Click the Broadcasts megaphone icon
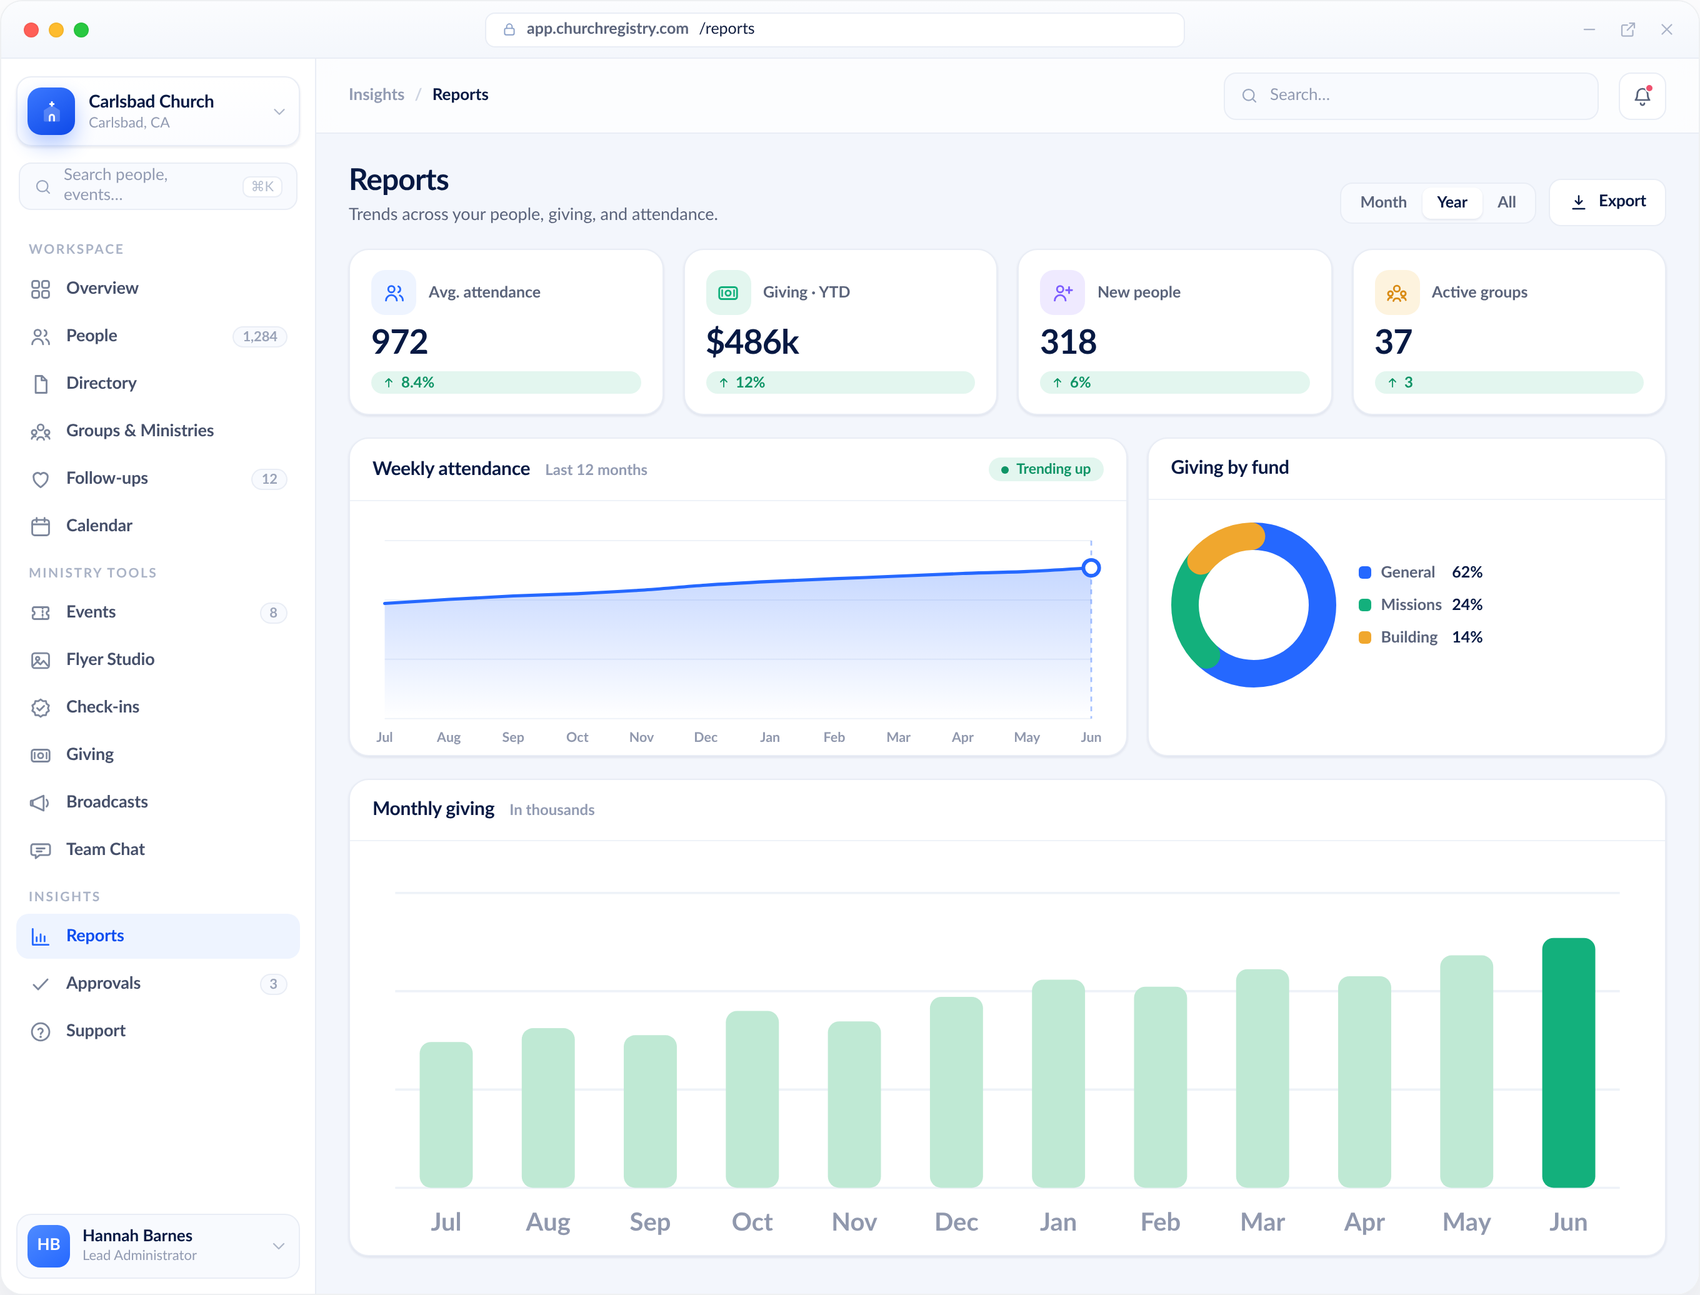1700x1295 pixels. [40, 802]
